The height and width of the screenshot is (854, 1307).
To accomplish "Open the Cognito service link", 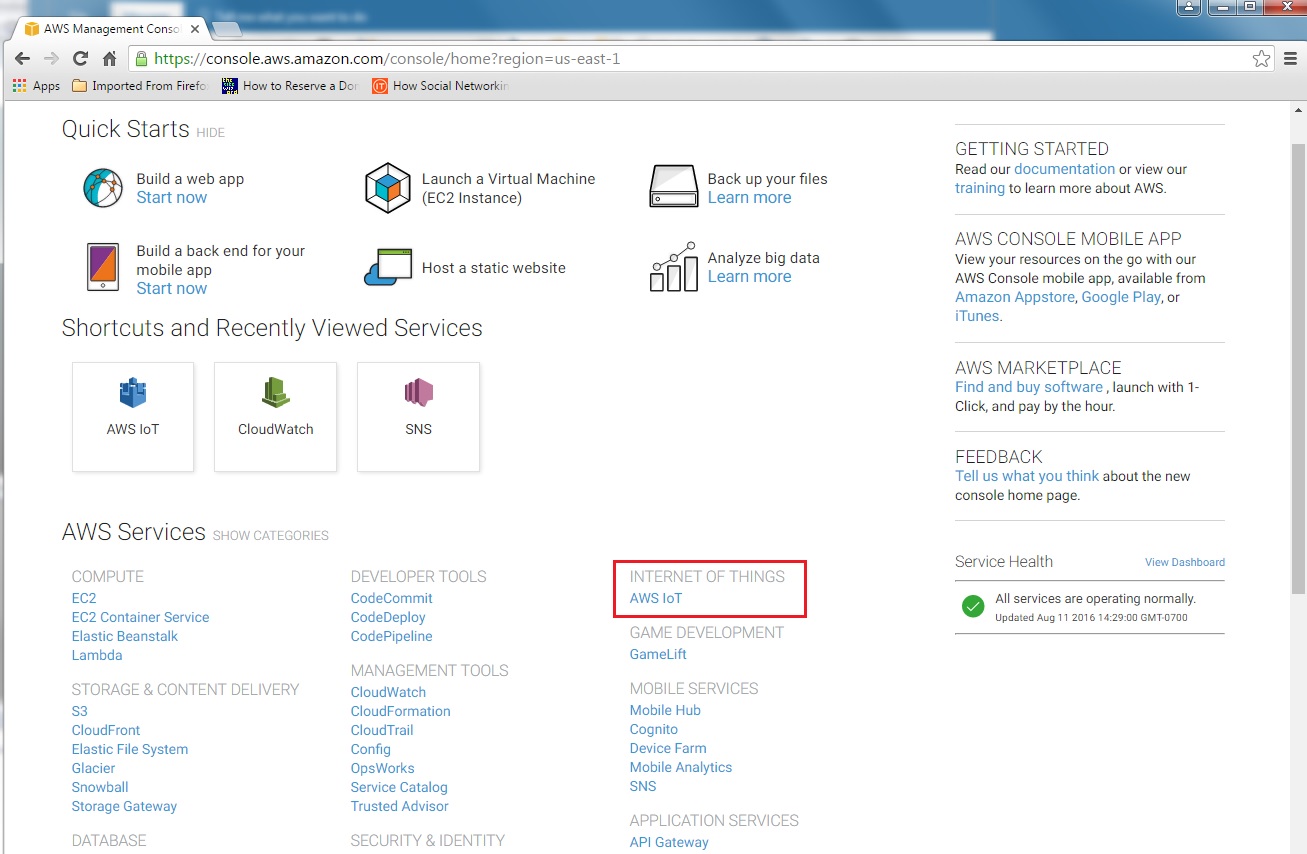I will click(654, 729).
